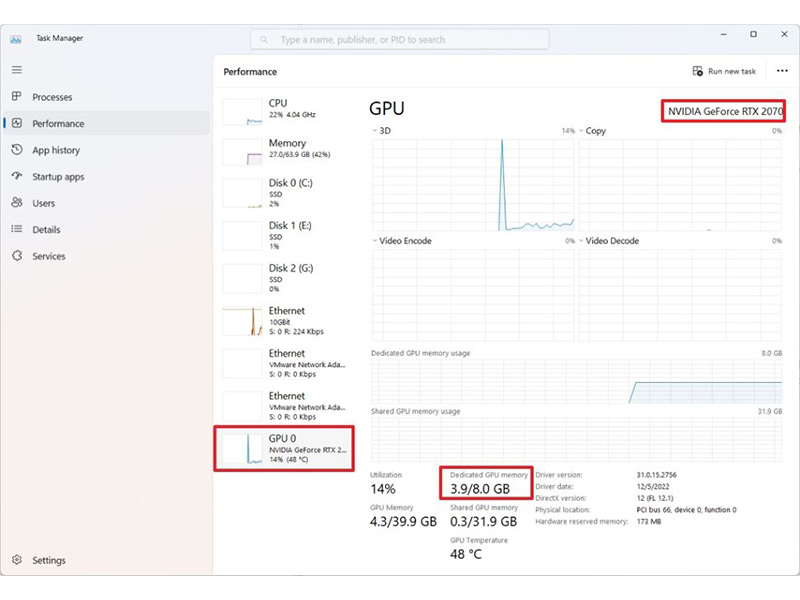Open the three-dot more options menu
Viewport: 800px width, 600px height.
tap(782, 71)
